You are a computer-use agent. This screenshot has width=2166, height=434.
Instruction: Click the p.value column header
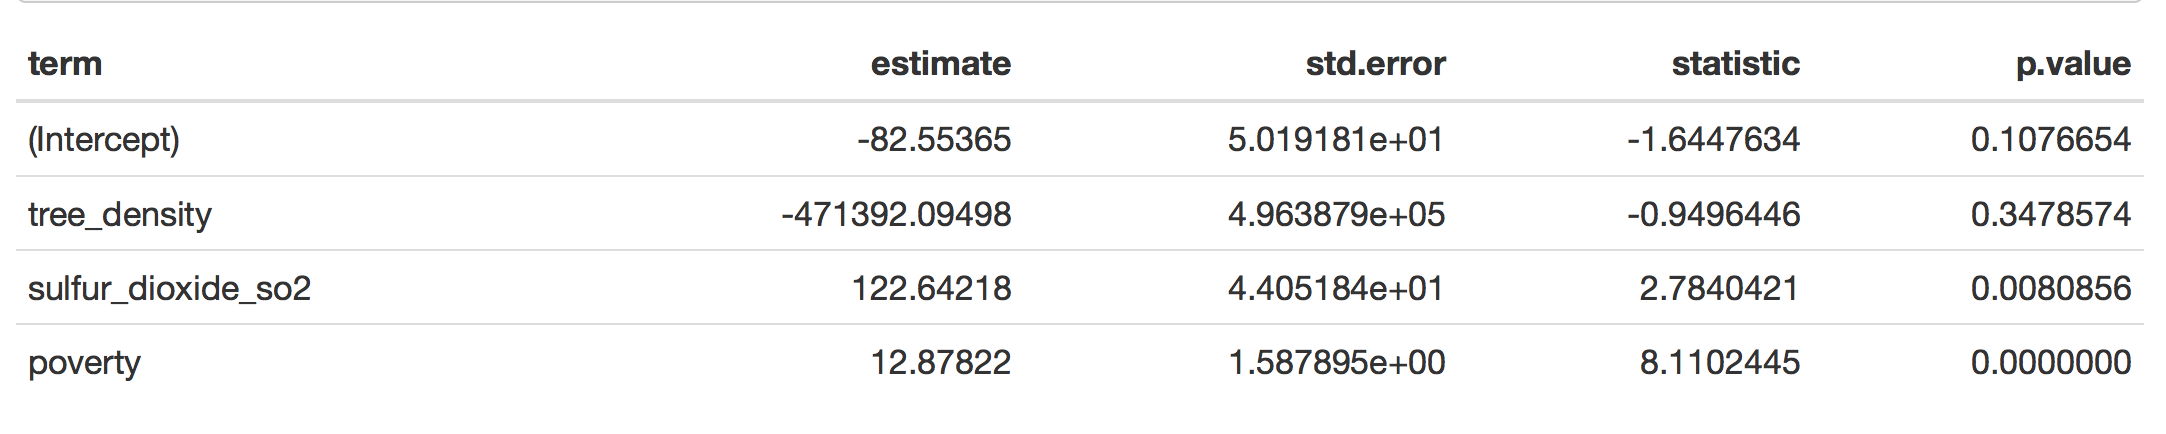click(2073, 64)
